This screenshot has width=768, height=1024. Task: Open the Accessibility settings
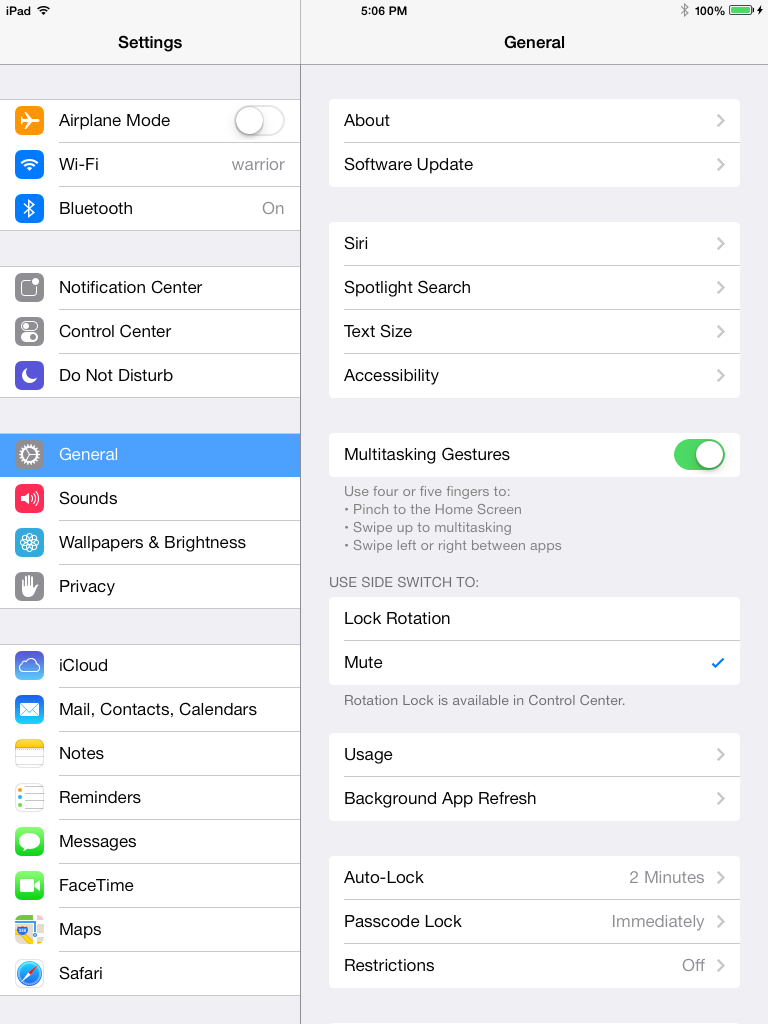(534, 376)
